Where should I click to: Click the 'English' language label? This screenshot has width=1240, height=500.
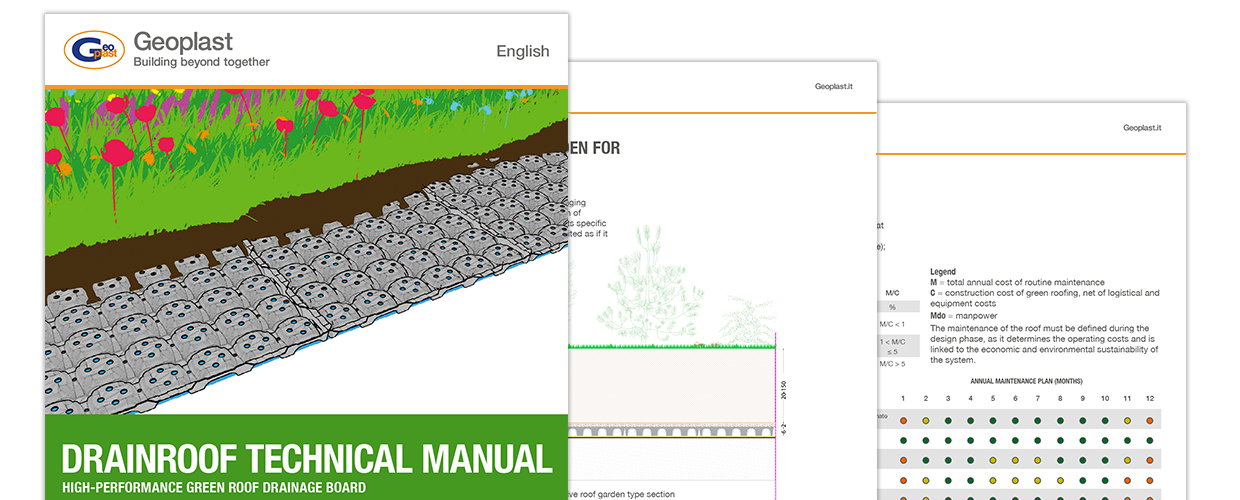[522, 51]
